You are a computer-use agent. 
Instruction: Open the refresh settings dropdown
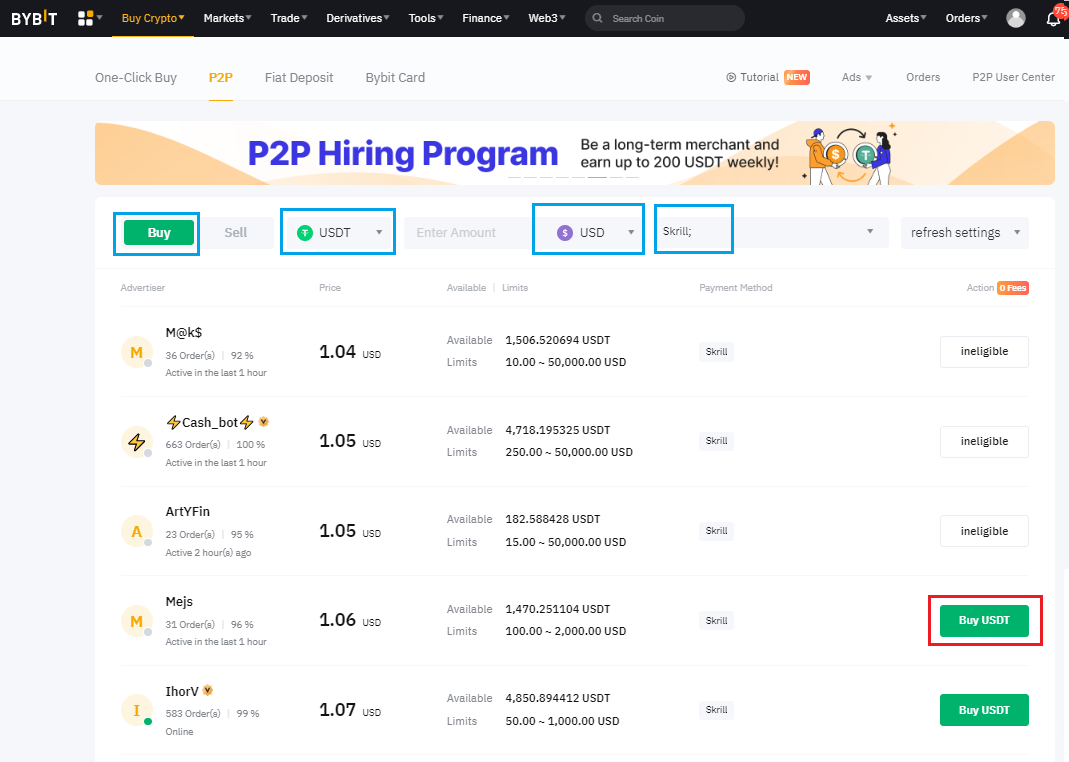click(965, 233)
